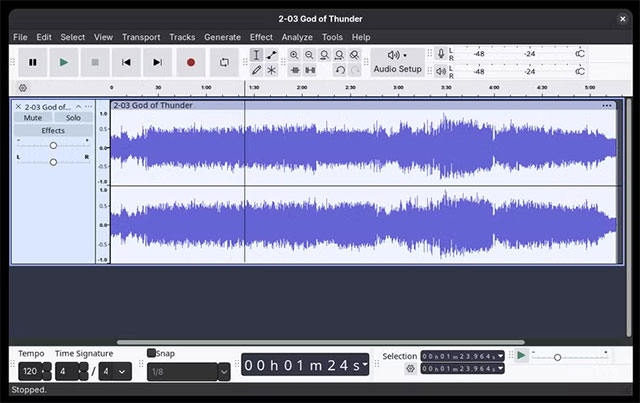The width and height of the screenshot is (640, 403).
Task: Open the File menu
Action: (20, 37)
